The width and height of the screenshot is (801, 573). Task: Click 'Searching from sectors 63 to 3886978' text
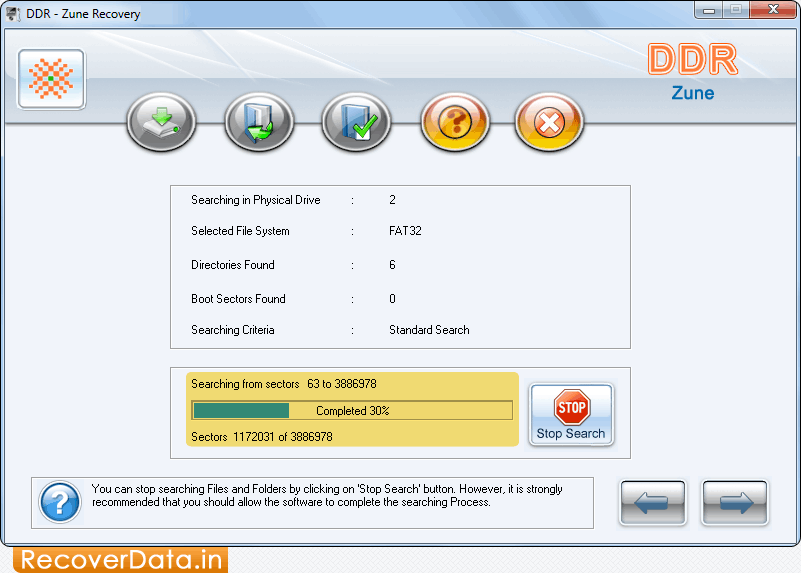click(x=284, y=384)
